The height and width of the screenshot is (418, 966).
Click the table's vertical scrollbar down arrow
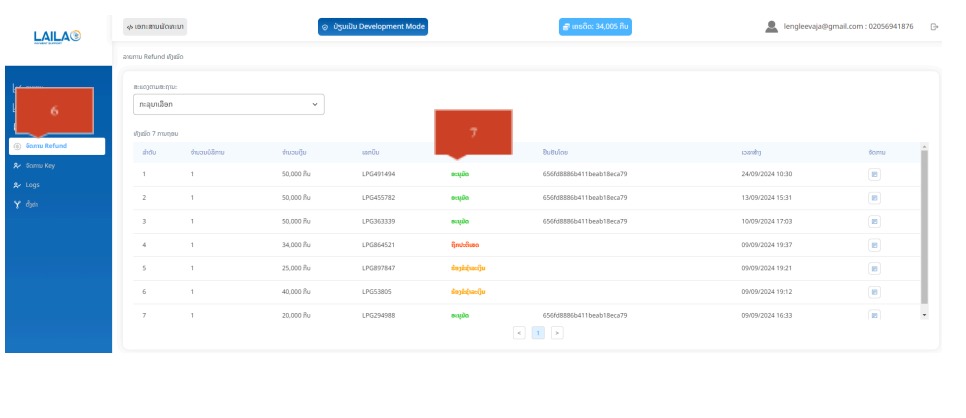point(924,315)
